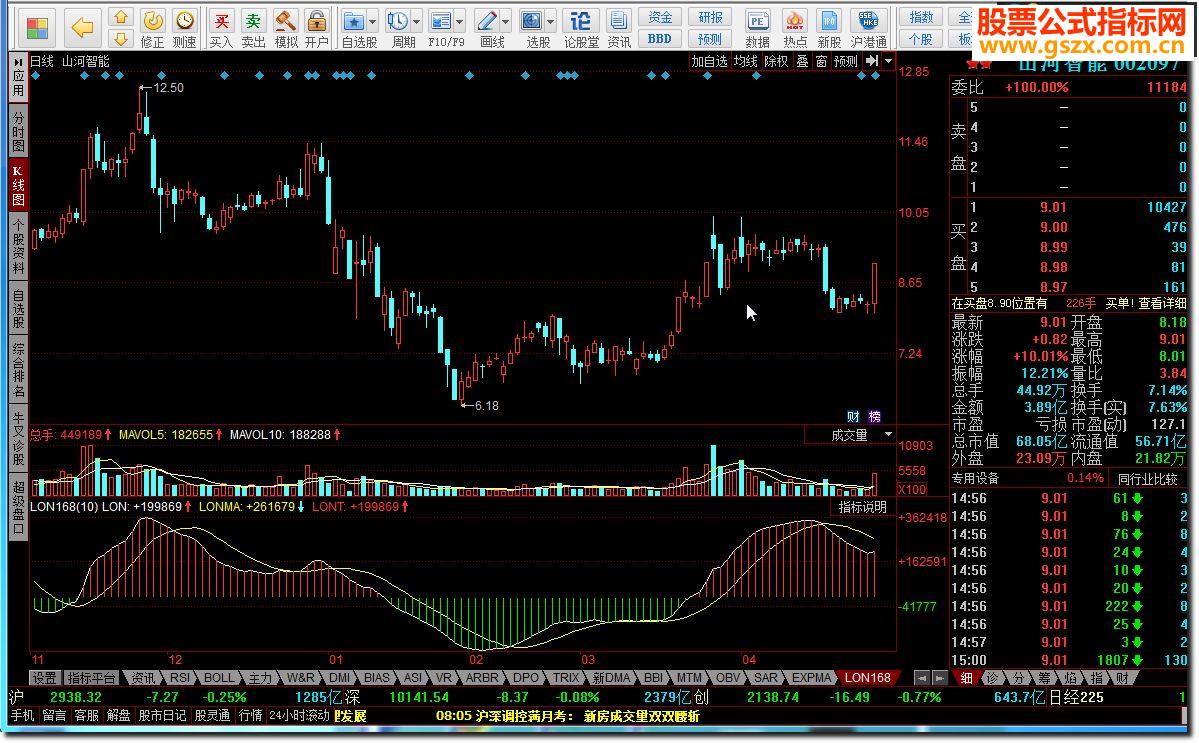Click the 指标说明 indicator description button
1199x743 pixels.
(862, 507)
